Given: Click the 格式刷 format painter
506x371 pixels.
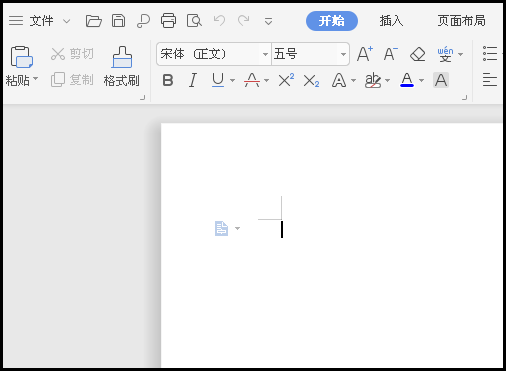Looking at the screenshot, I should coord(122,66).
